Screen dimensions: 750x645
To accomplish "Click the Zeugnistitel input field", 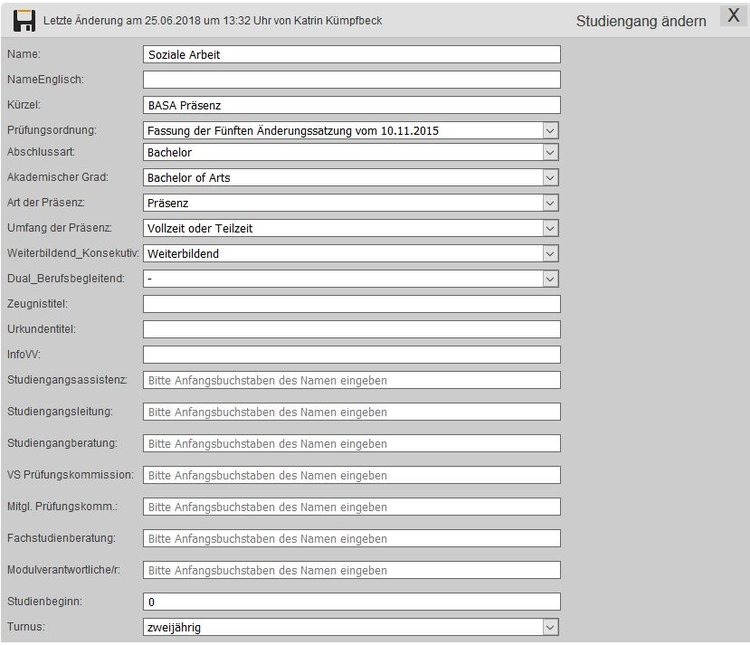I will pos(351,304).
